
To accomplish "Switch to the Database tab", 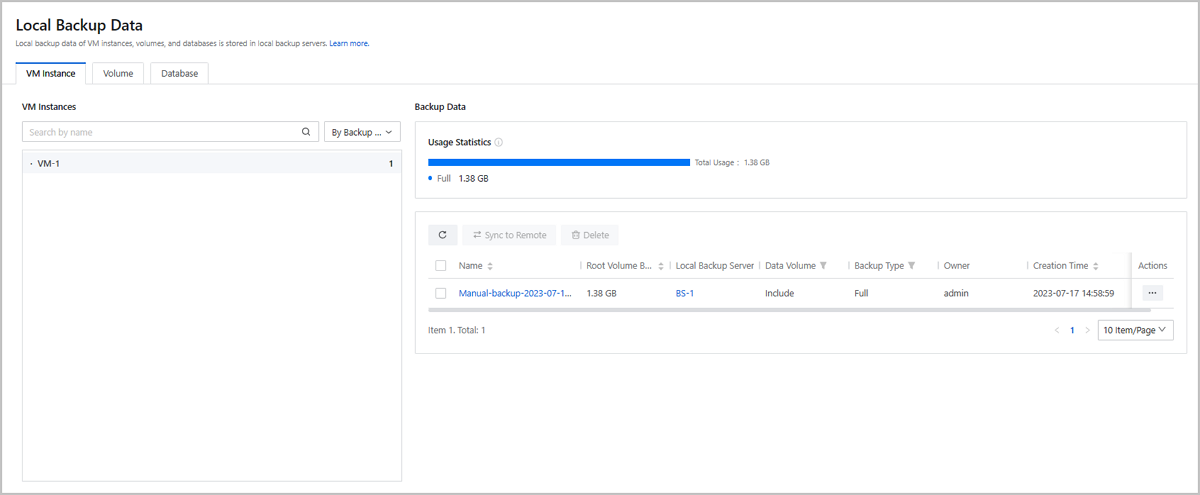I will [x=179, y=73].
